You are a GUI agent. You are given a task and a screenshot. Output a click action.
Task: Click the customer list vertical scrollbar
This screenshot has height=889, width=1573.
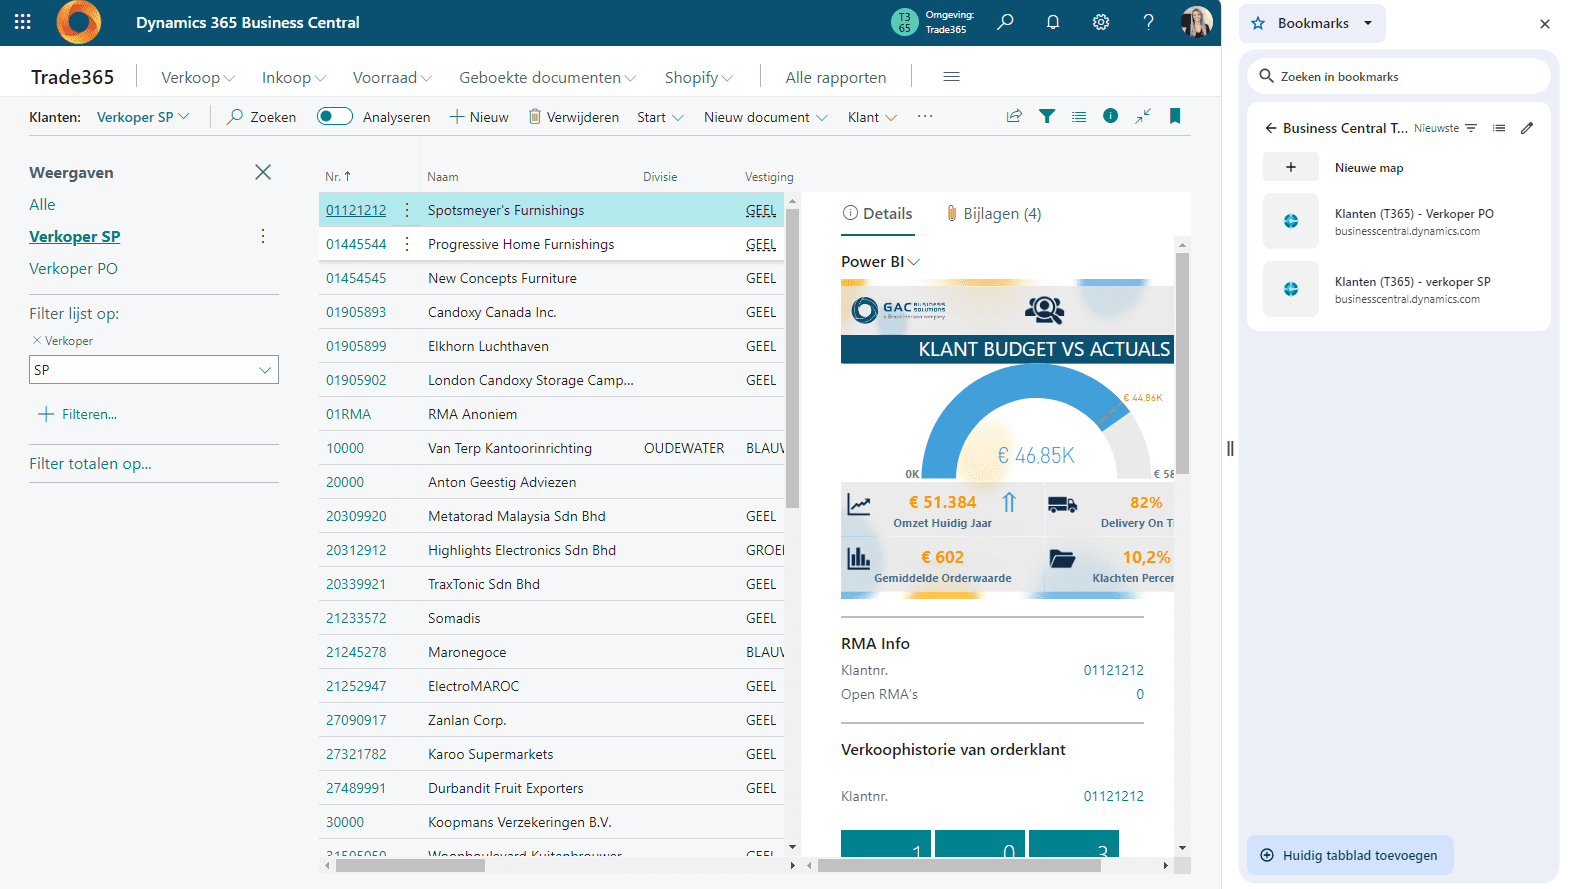tap(792, 358)
